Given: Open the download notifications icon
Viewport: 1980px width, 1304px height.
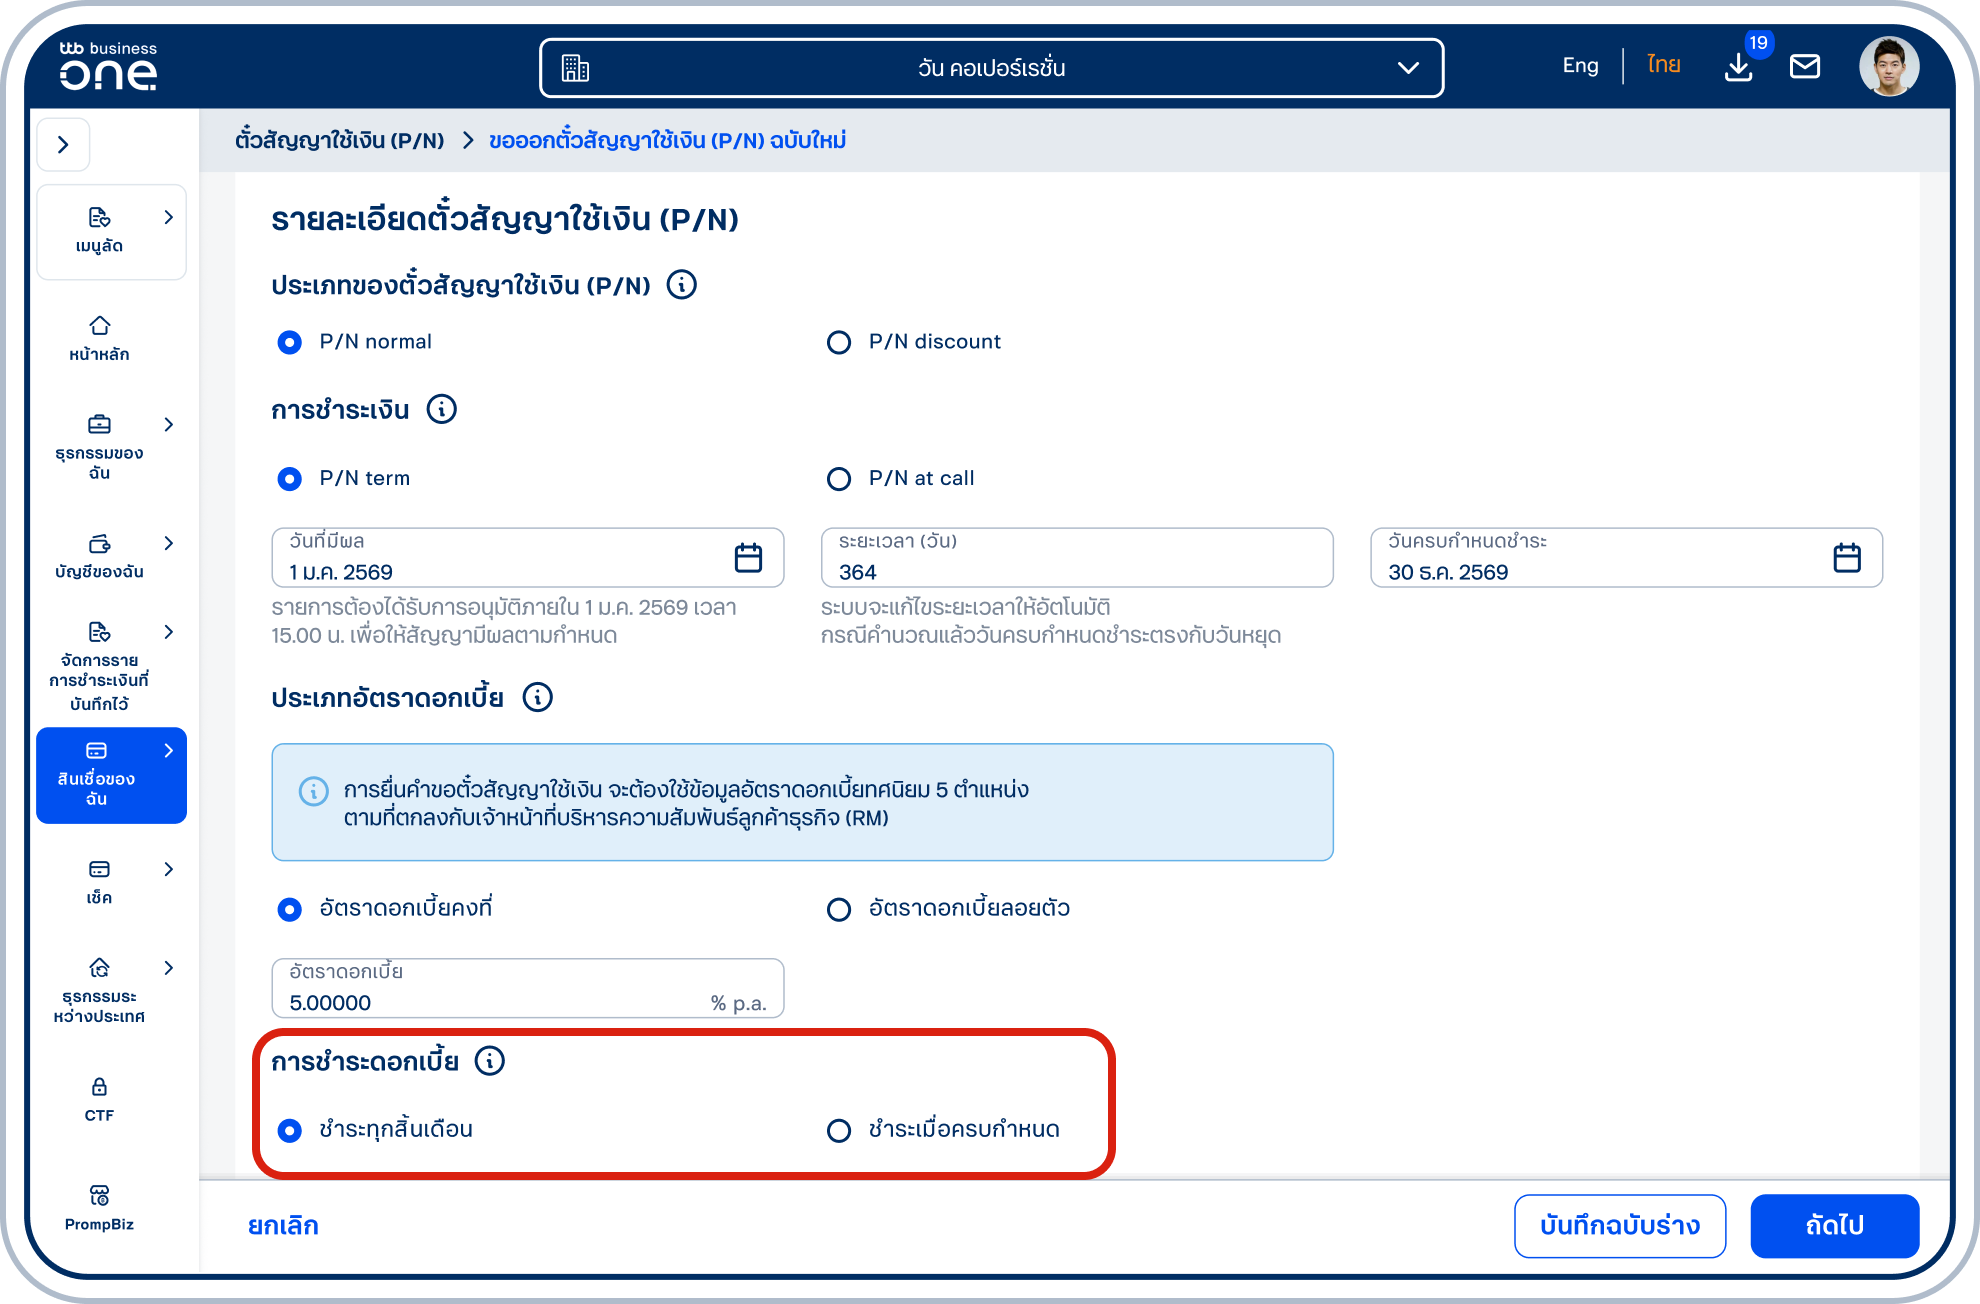Looking at the screenshot, I should point(1739,67).
